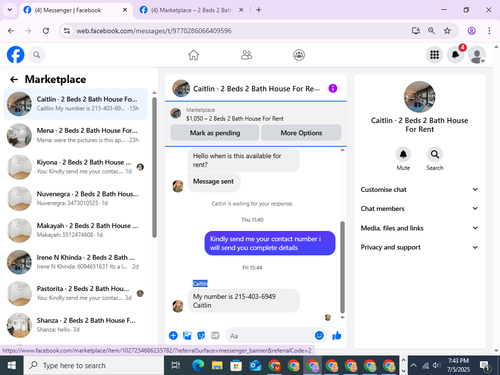The height and width of the screenshot is (375, 500).
Task: Open the Mena conversation
Action: tap(76, 135)
